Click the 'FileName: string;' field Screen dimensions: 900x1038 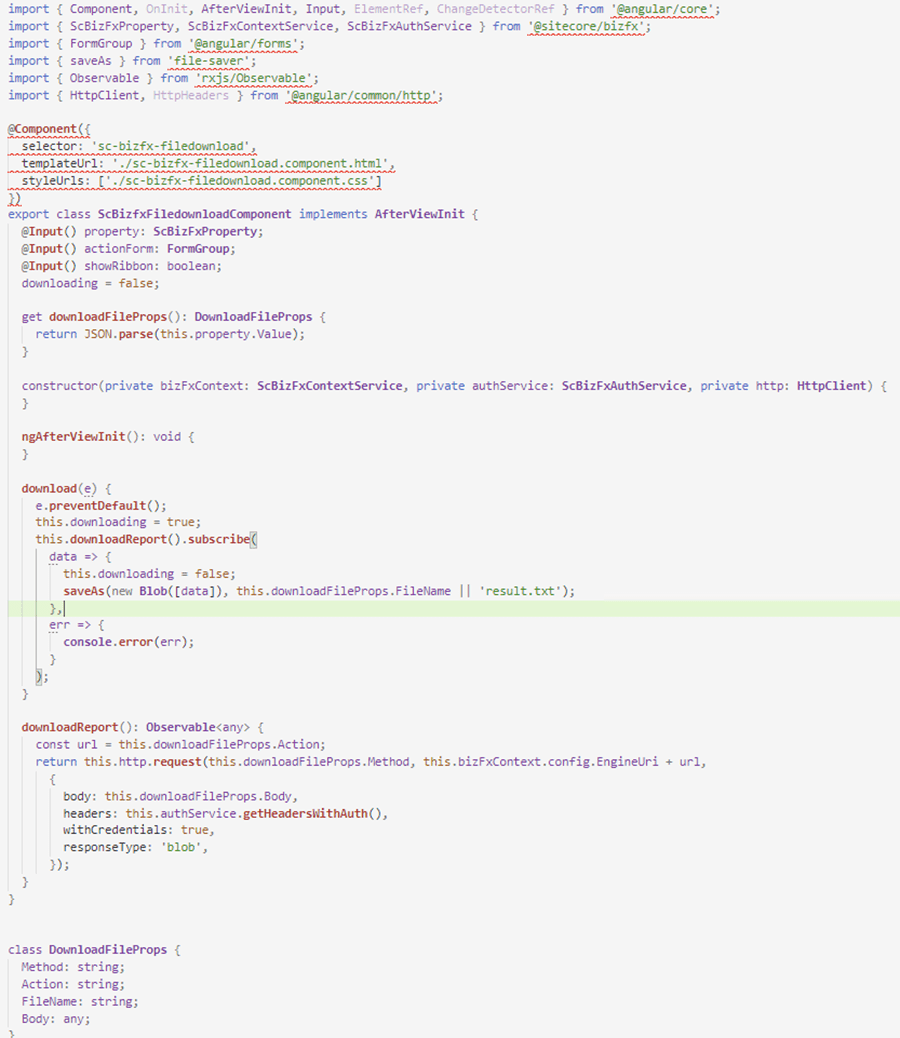point(80,1001)
